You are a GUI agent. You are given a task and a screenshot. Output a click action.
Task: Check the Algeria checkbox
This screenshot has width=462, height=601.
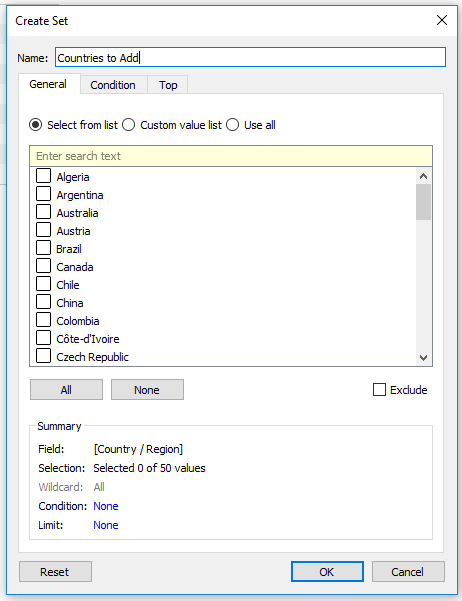43,176
